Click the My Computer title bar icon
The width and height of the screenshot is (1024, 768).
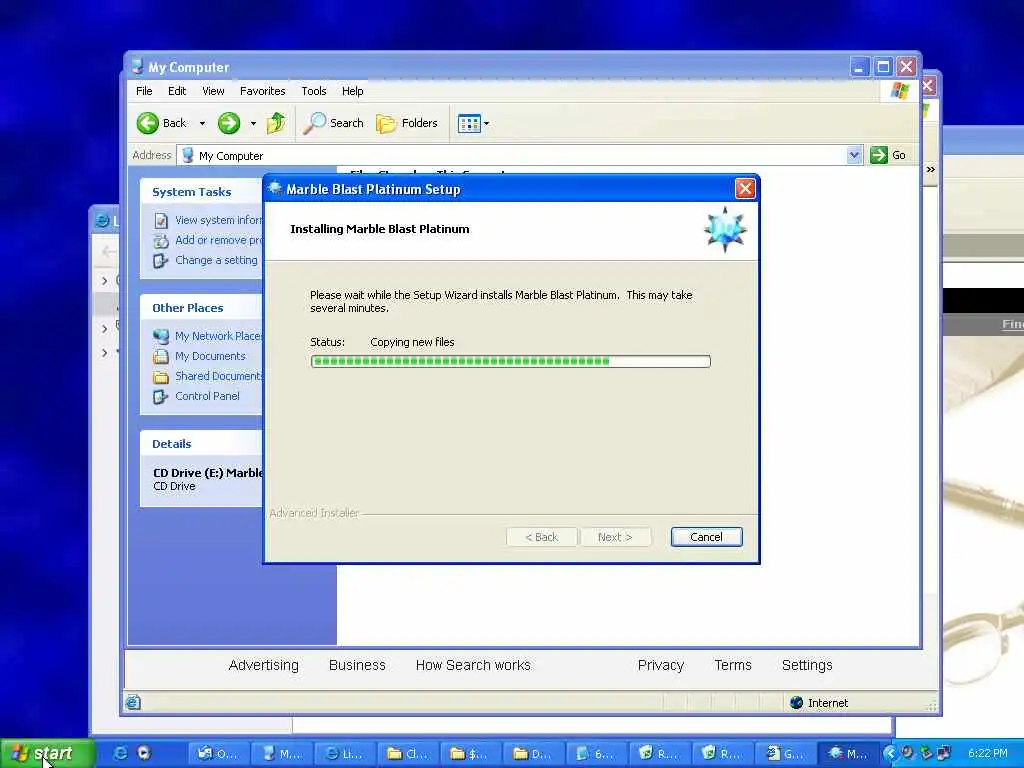(137, 67)
